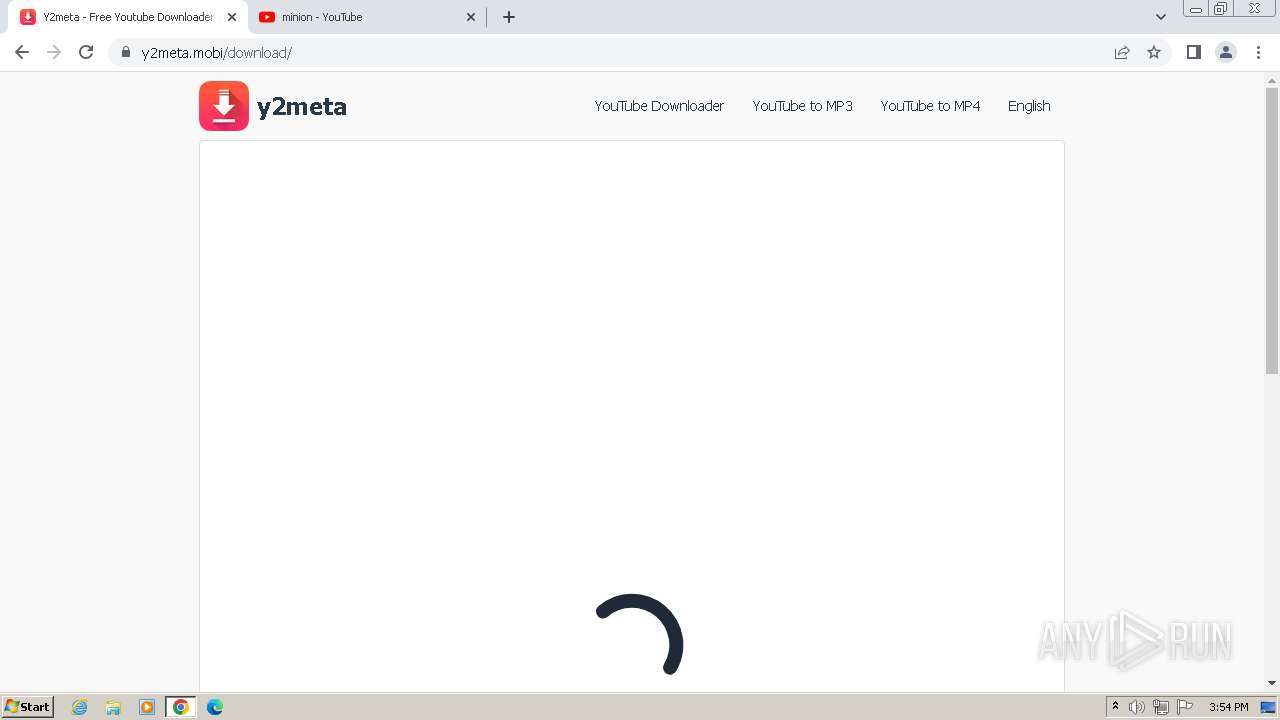Go back with the browser back arrow
The width and height of the screenshot is (1280, 720).
click(22, 52)
